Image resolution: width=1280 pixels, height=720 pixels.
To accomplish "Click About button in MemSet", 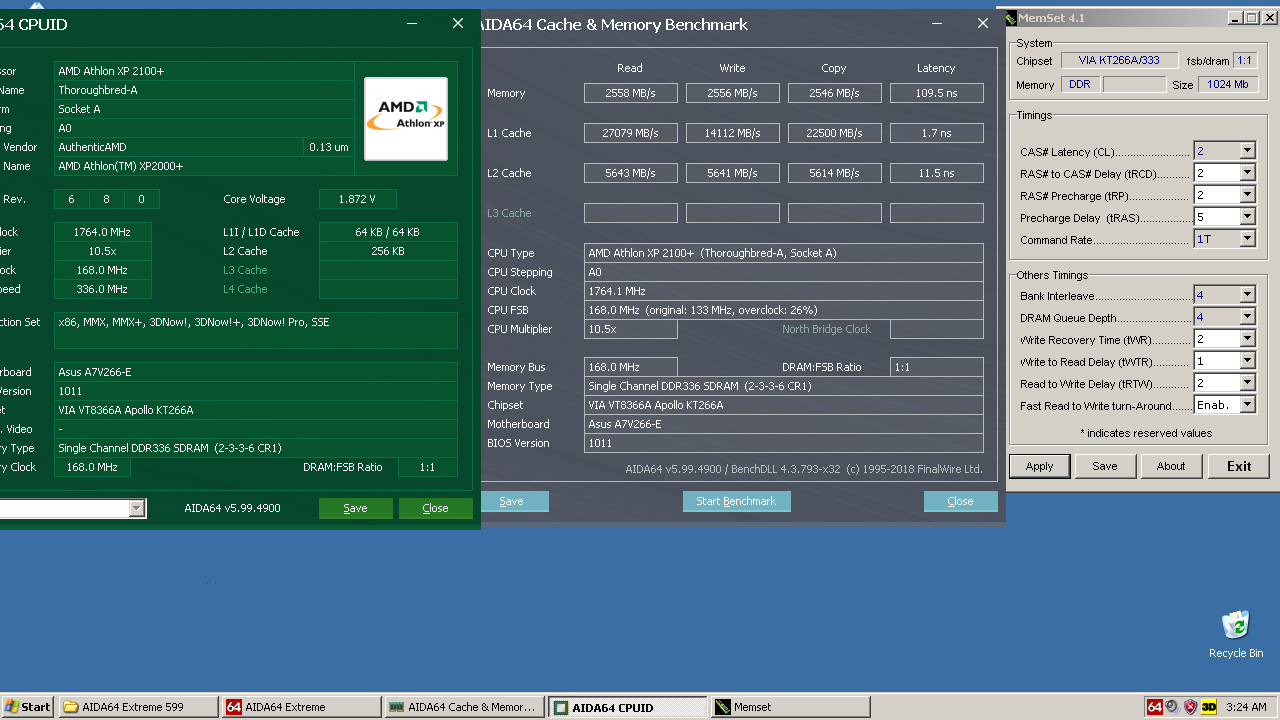I will 1171,466.
